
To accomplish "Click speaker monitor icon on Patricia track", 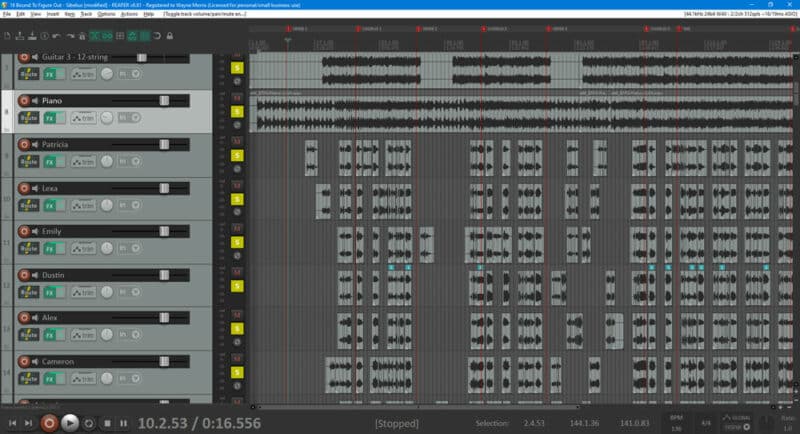I will [x=35, y=144].
